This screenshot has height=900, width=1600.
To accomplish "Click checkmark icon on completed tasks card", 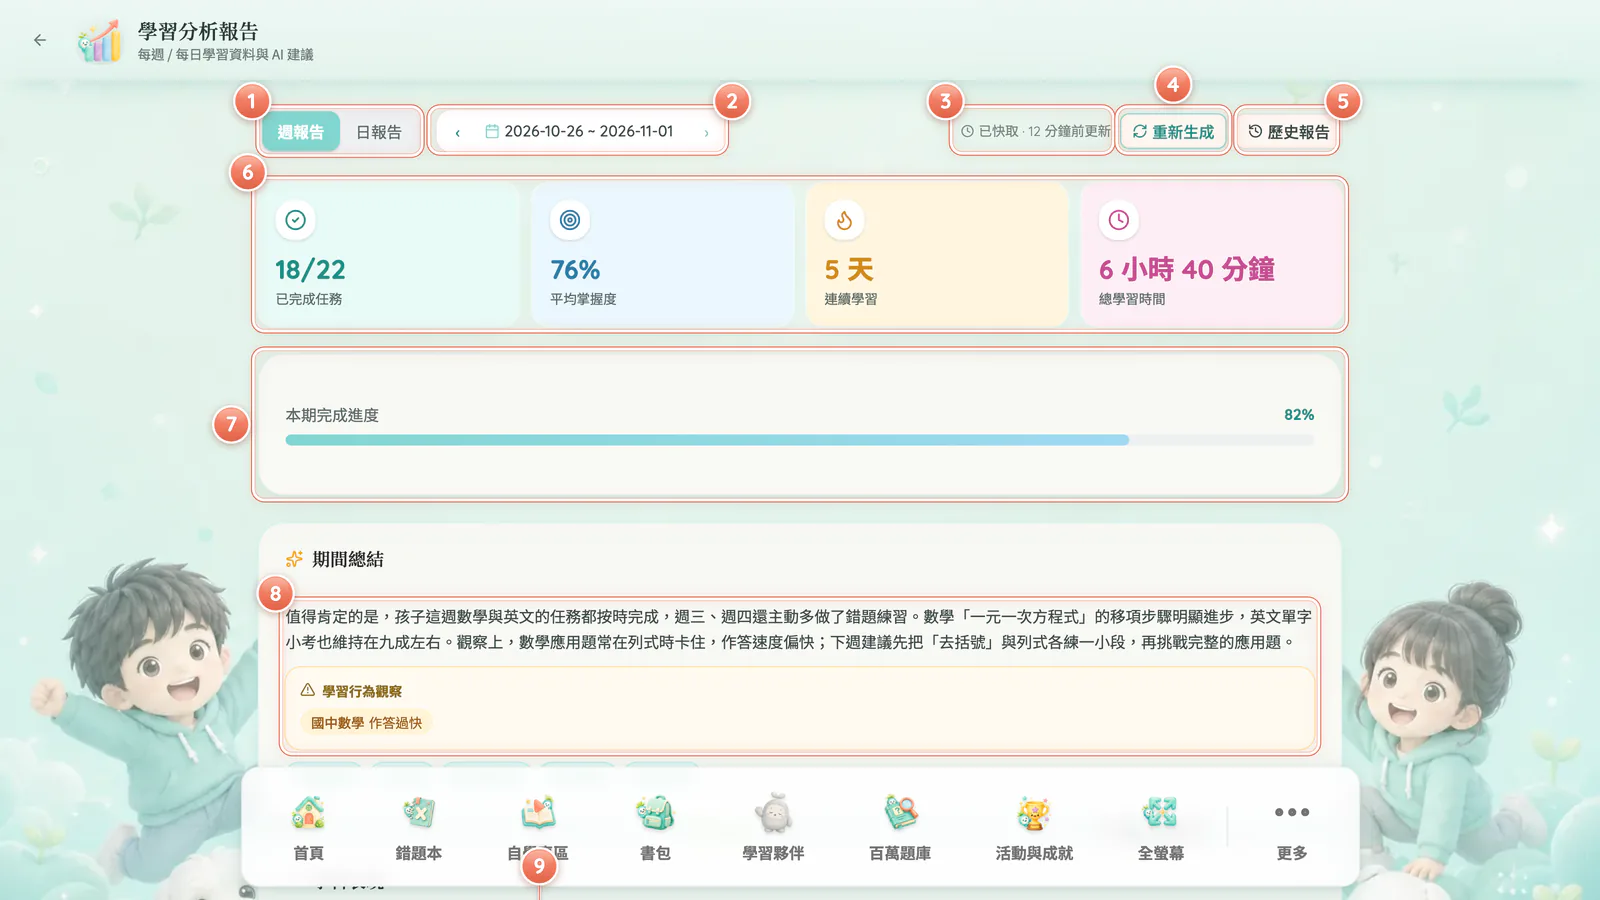I will click(x=295, y=220).
